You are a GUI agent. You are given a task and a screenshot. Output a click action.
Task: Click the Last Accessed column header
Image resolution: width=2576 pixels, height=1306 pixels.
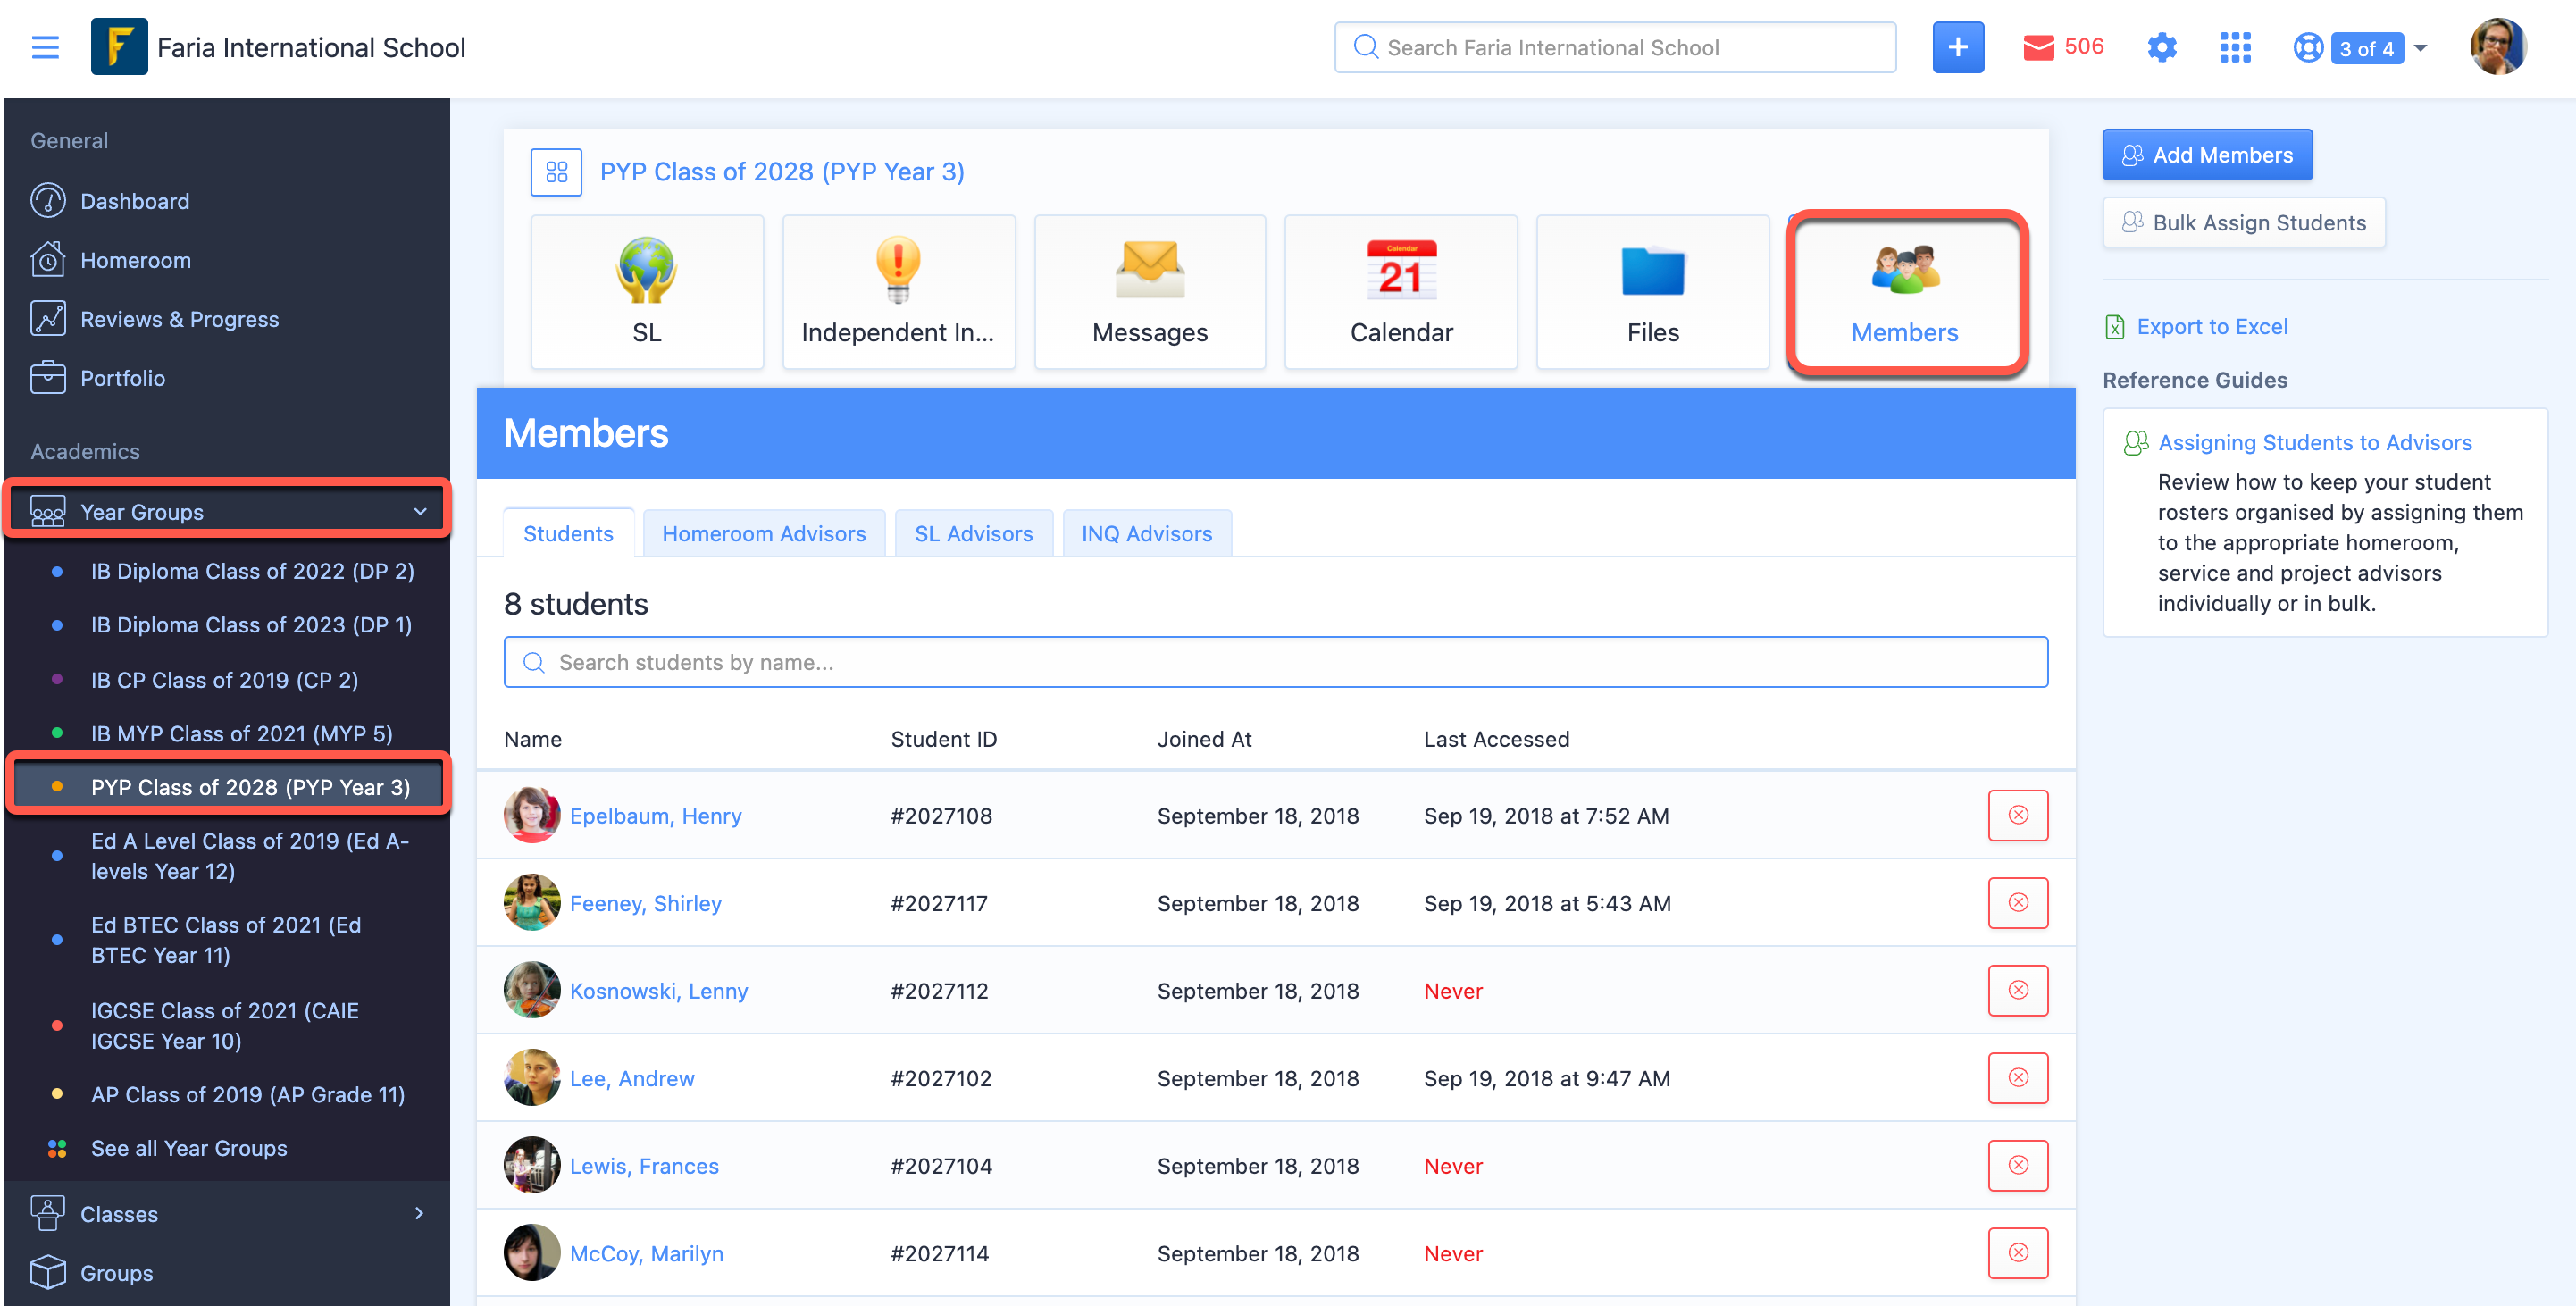[1496, 739]
